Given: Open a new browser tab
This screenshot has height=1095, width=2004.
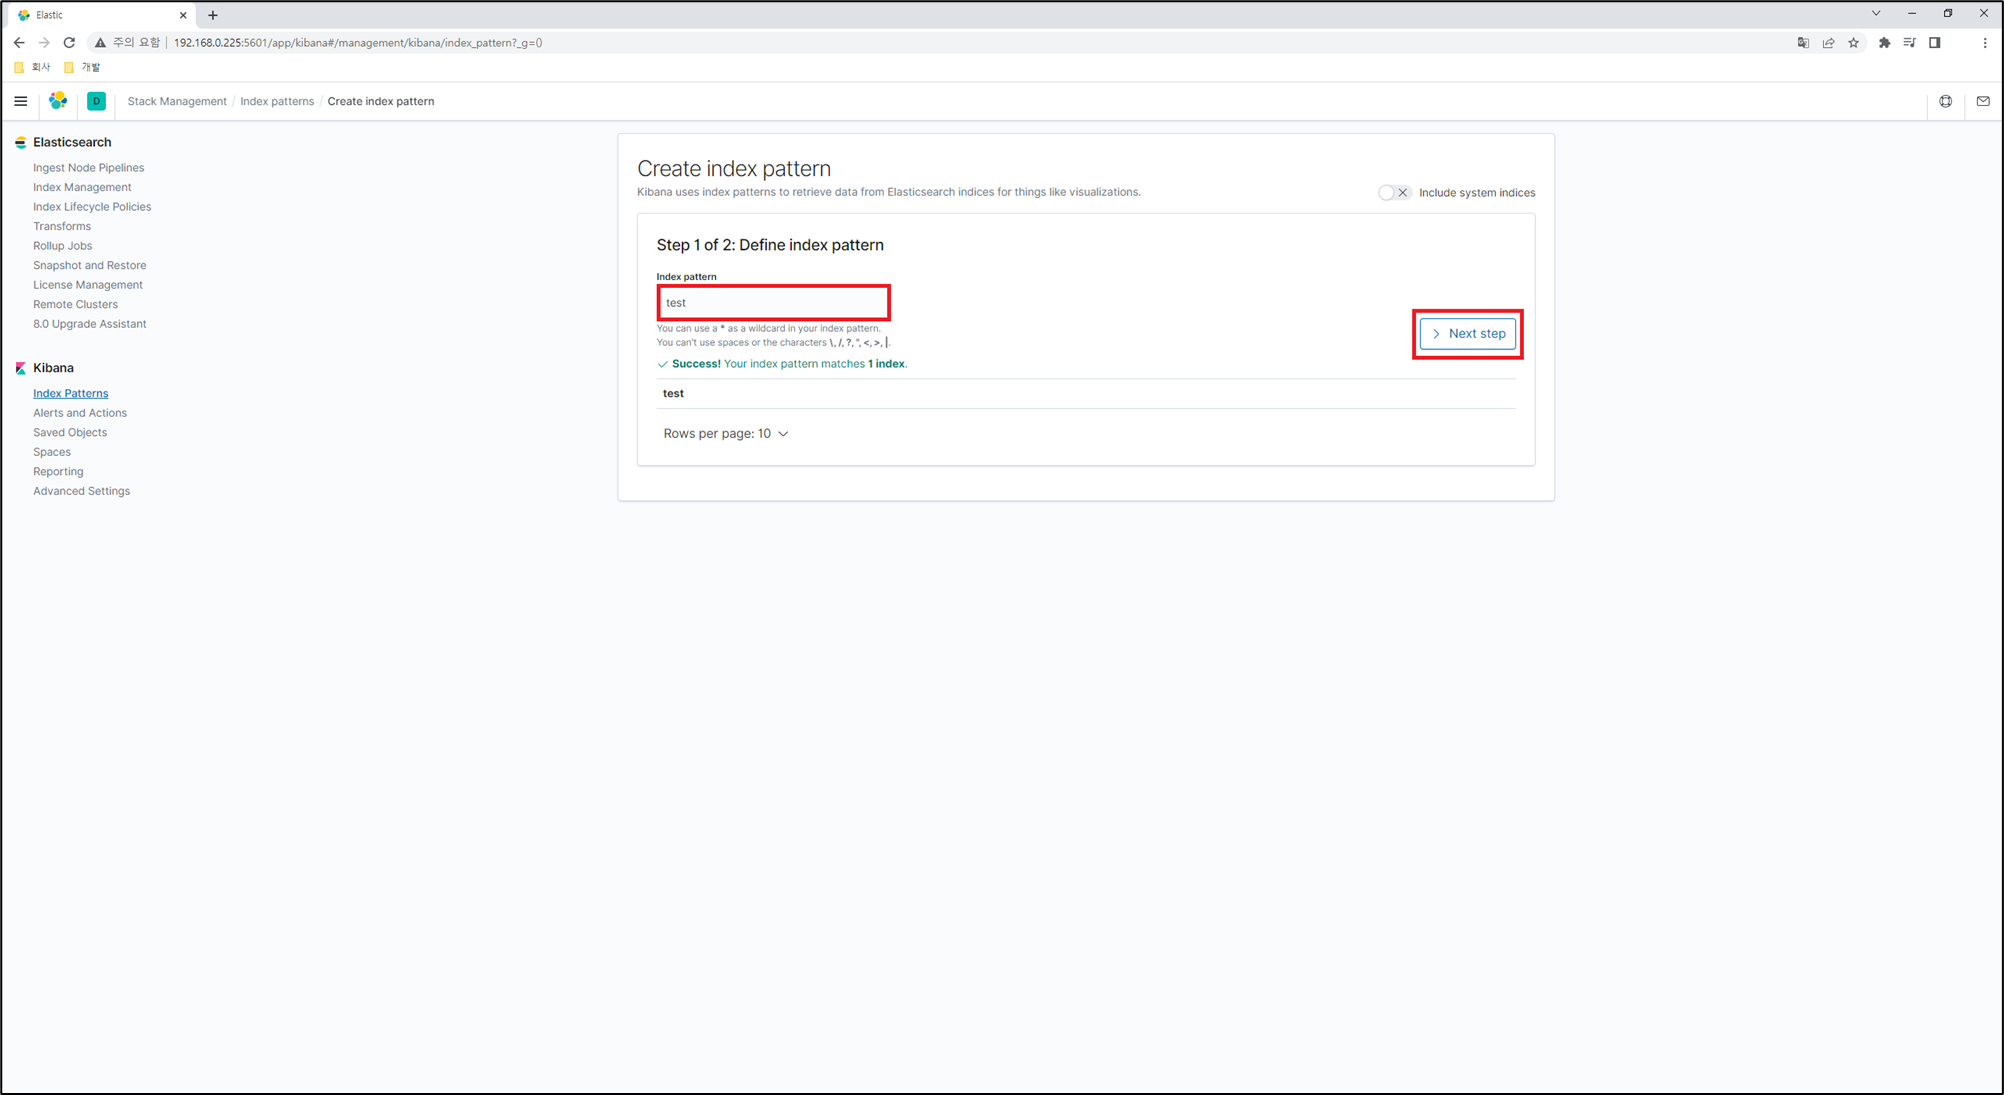Looking at the screenshot, I should pos(213,15).
